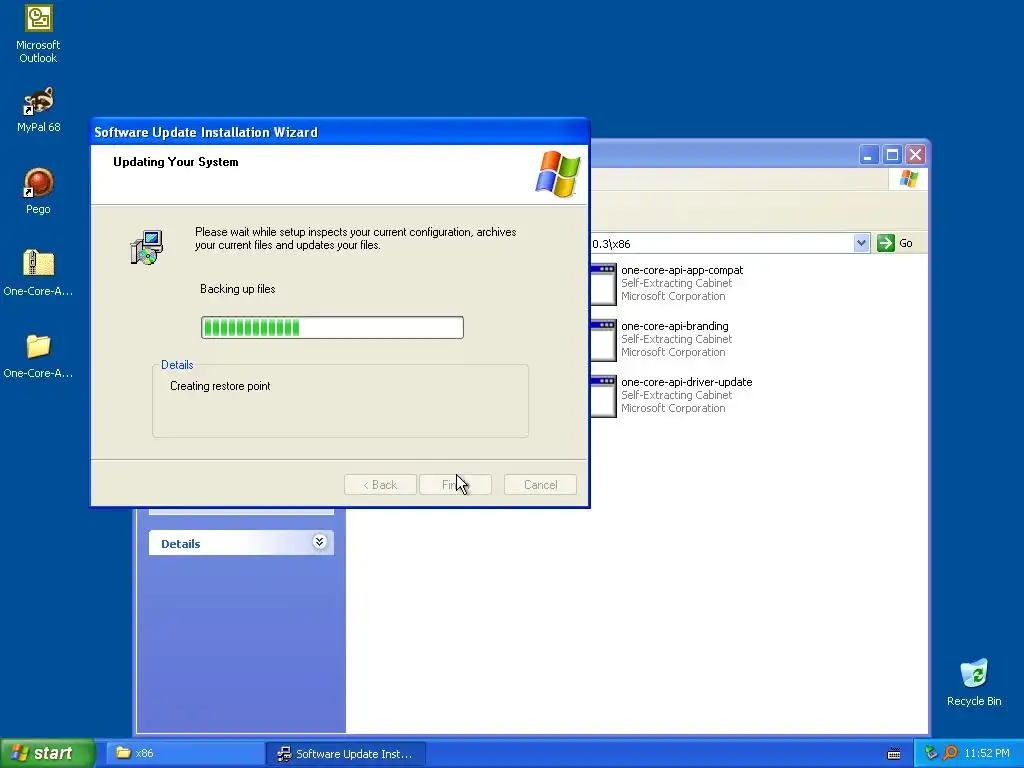Click the Software Update Installation Wizard title bar
Image resolution: width=1024 pixels, height=768 pixels.
pyautogui.click(x=340, y=132)
